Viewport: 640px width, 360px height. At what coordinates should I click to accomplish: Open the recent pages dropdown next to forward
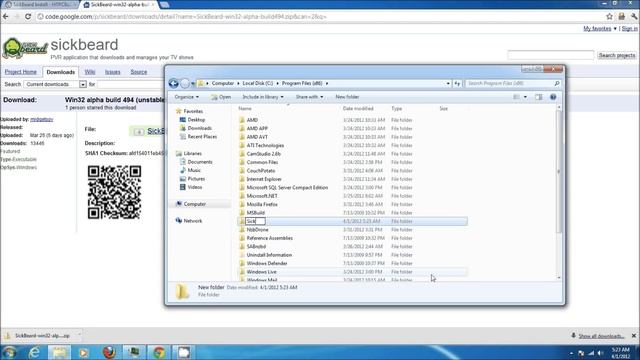[x=193, y=84]
